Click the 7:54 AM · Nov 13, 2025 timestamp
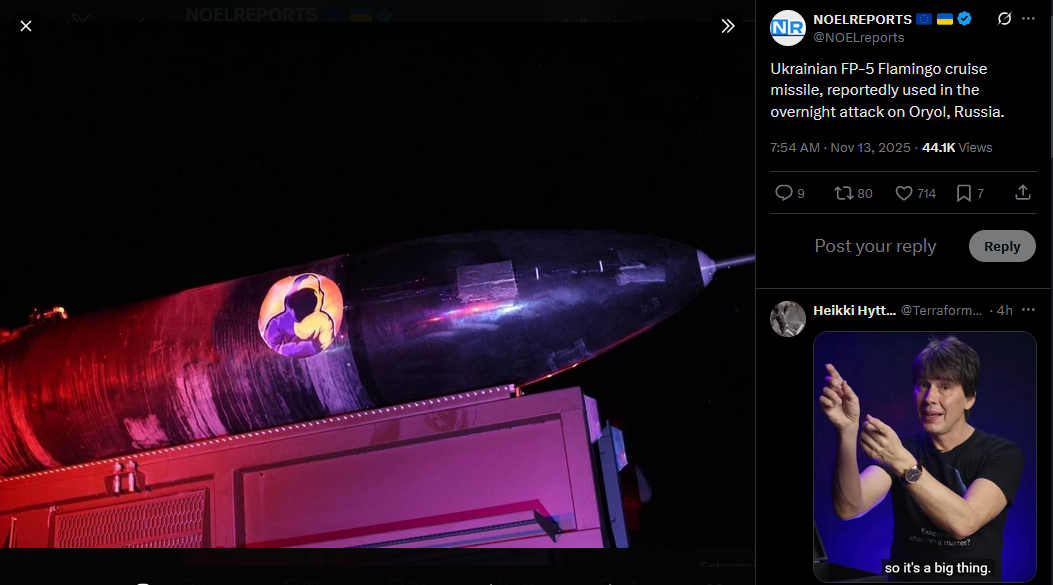1053x585 pixels. pyautogui.click(x=840, y=148)
